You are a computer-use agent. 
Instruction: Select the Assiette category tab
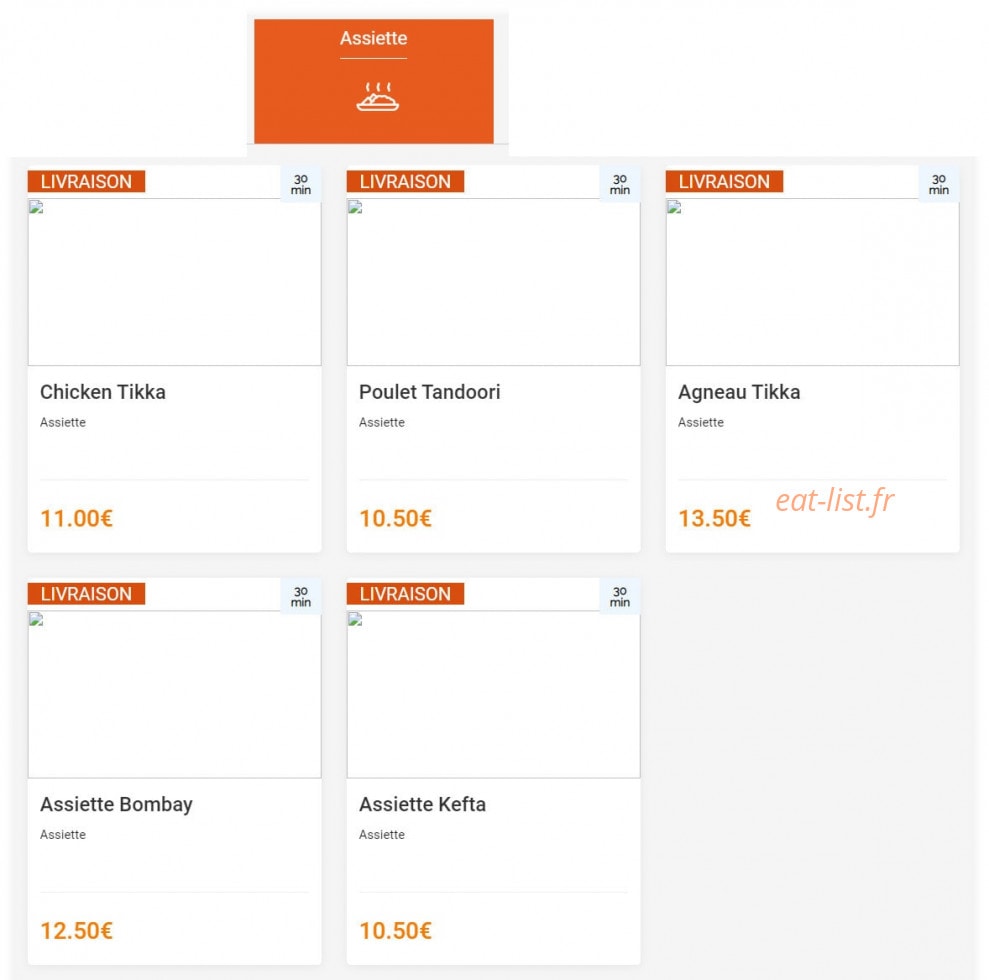coord(373,81)
